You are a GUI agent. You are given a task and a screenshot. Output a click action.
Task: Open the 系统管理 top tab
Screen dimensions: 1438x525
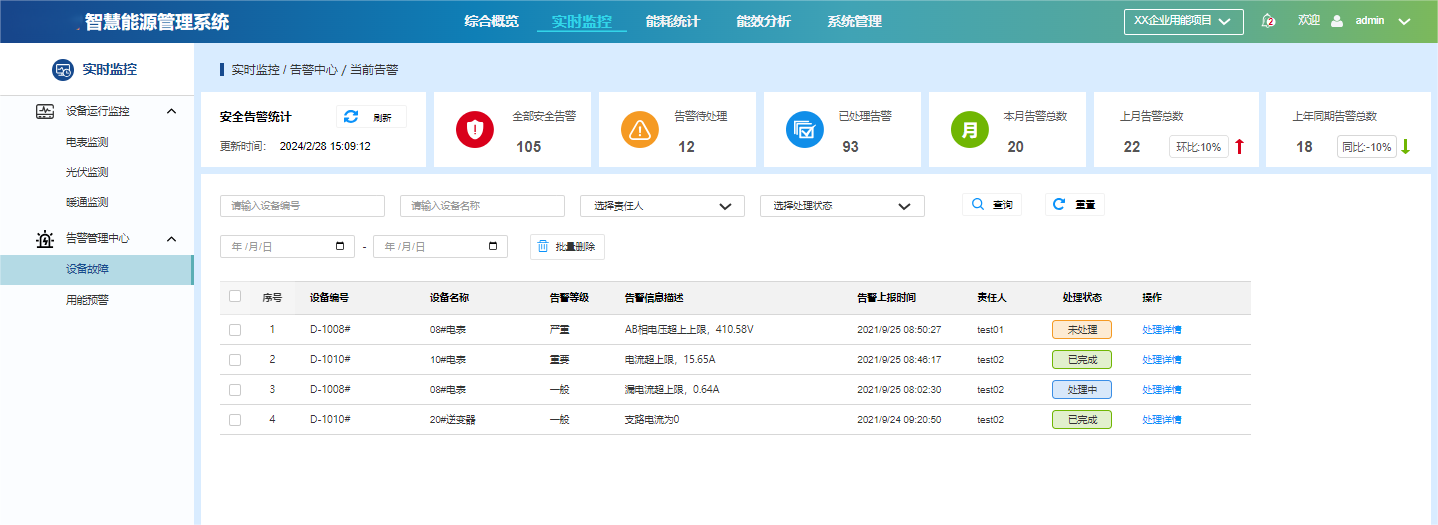pyautogui.click(x=854, y=21)
